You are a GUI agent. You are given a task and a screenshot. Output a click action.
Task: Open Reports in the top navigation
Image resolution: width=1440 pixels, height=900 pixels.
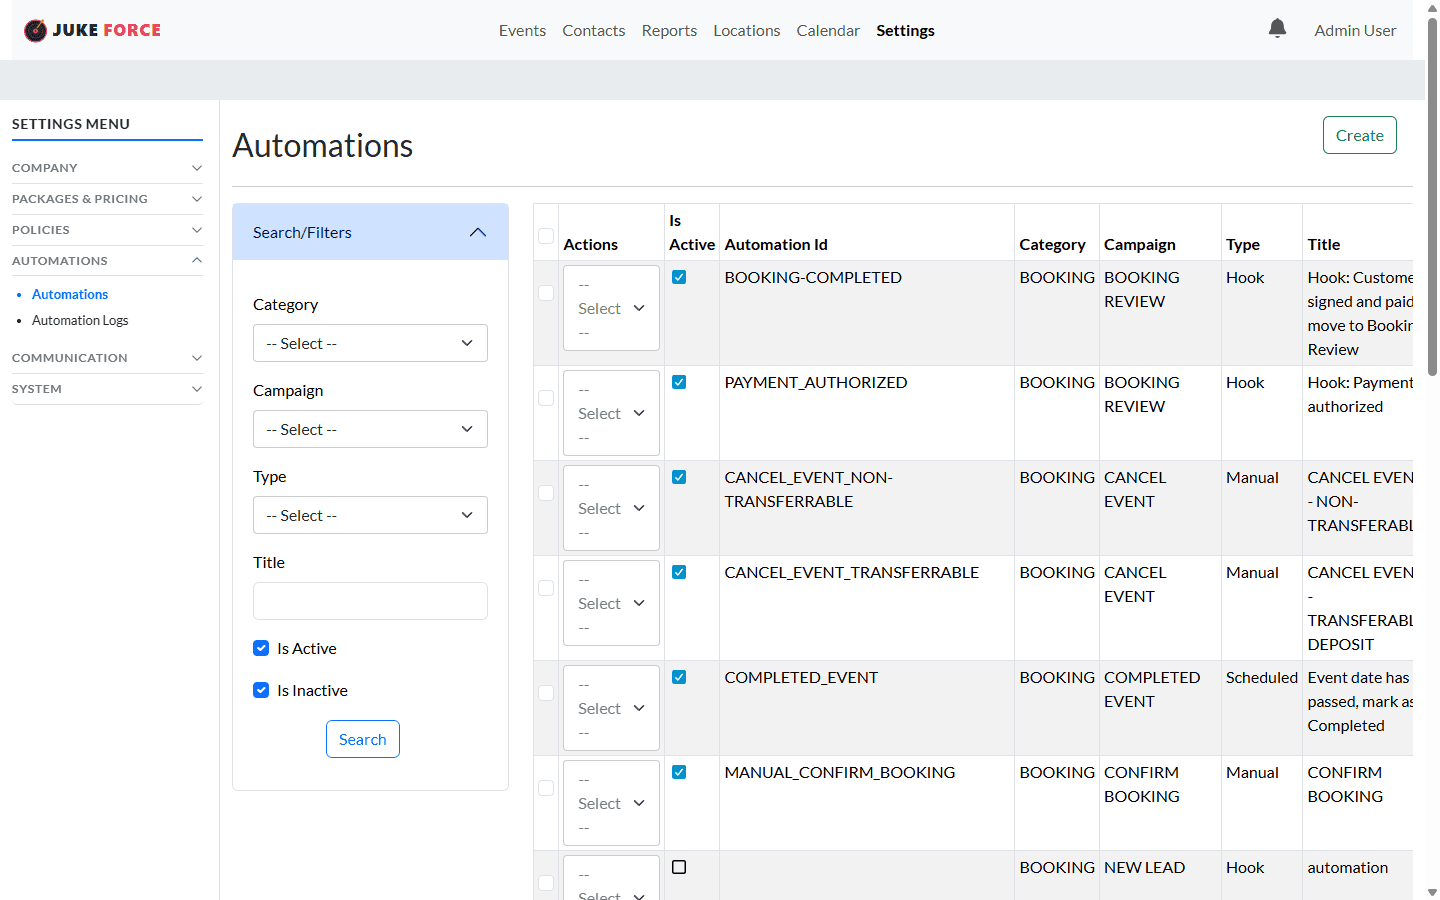669,31
